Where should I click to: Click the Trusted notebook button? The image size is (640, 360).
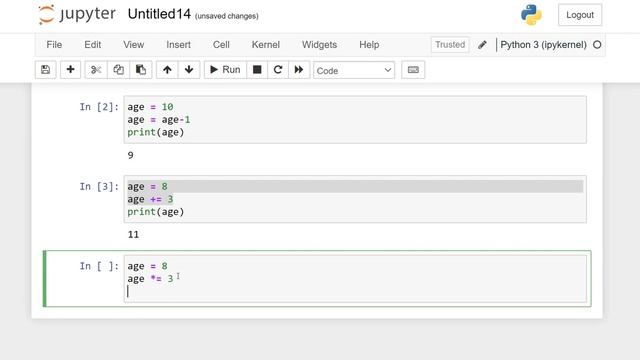click(450, 45)
